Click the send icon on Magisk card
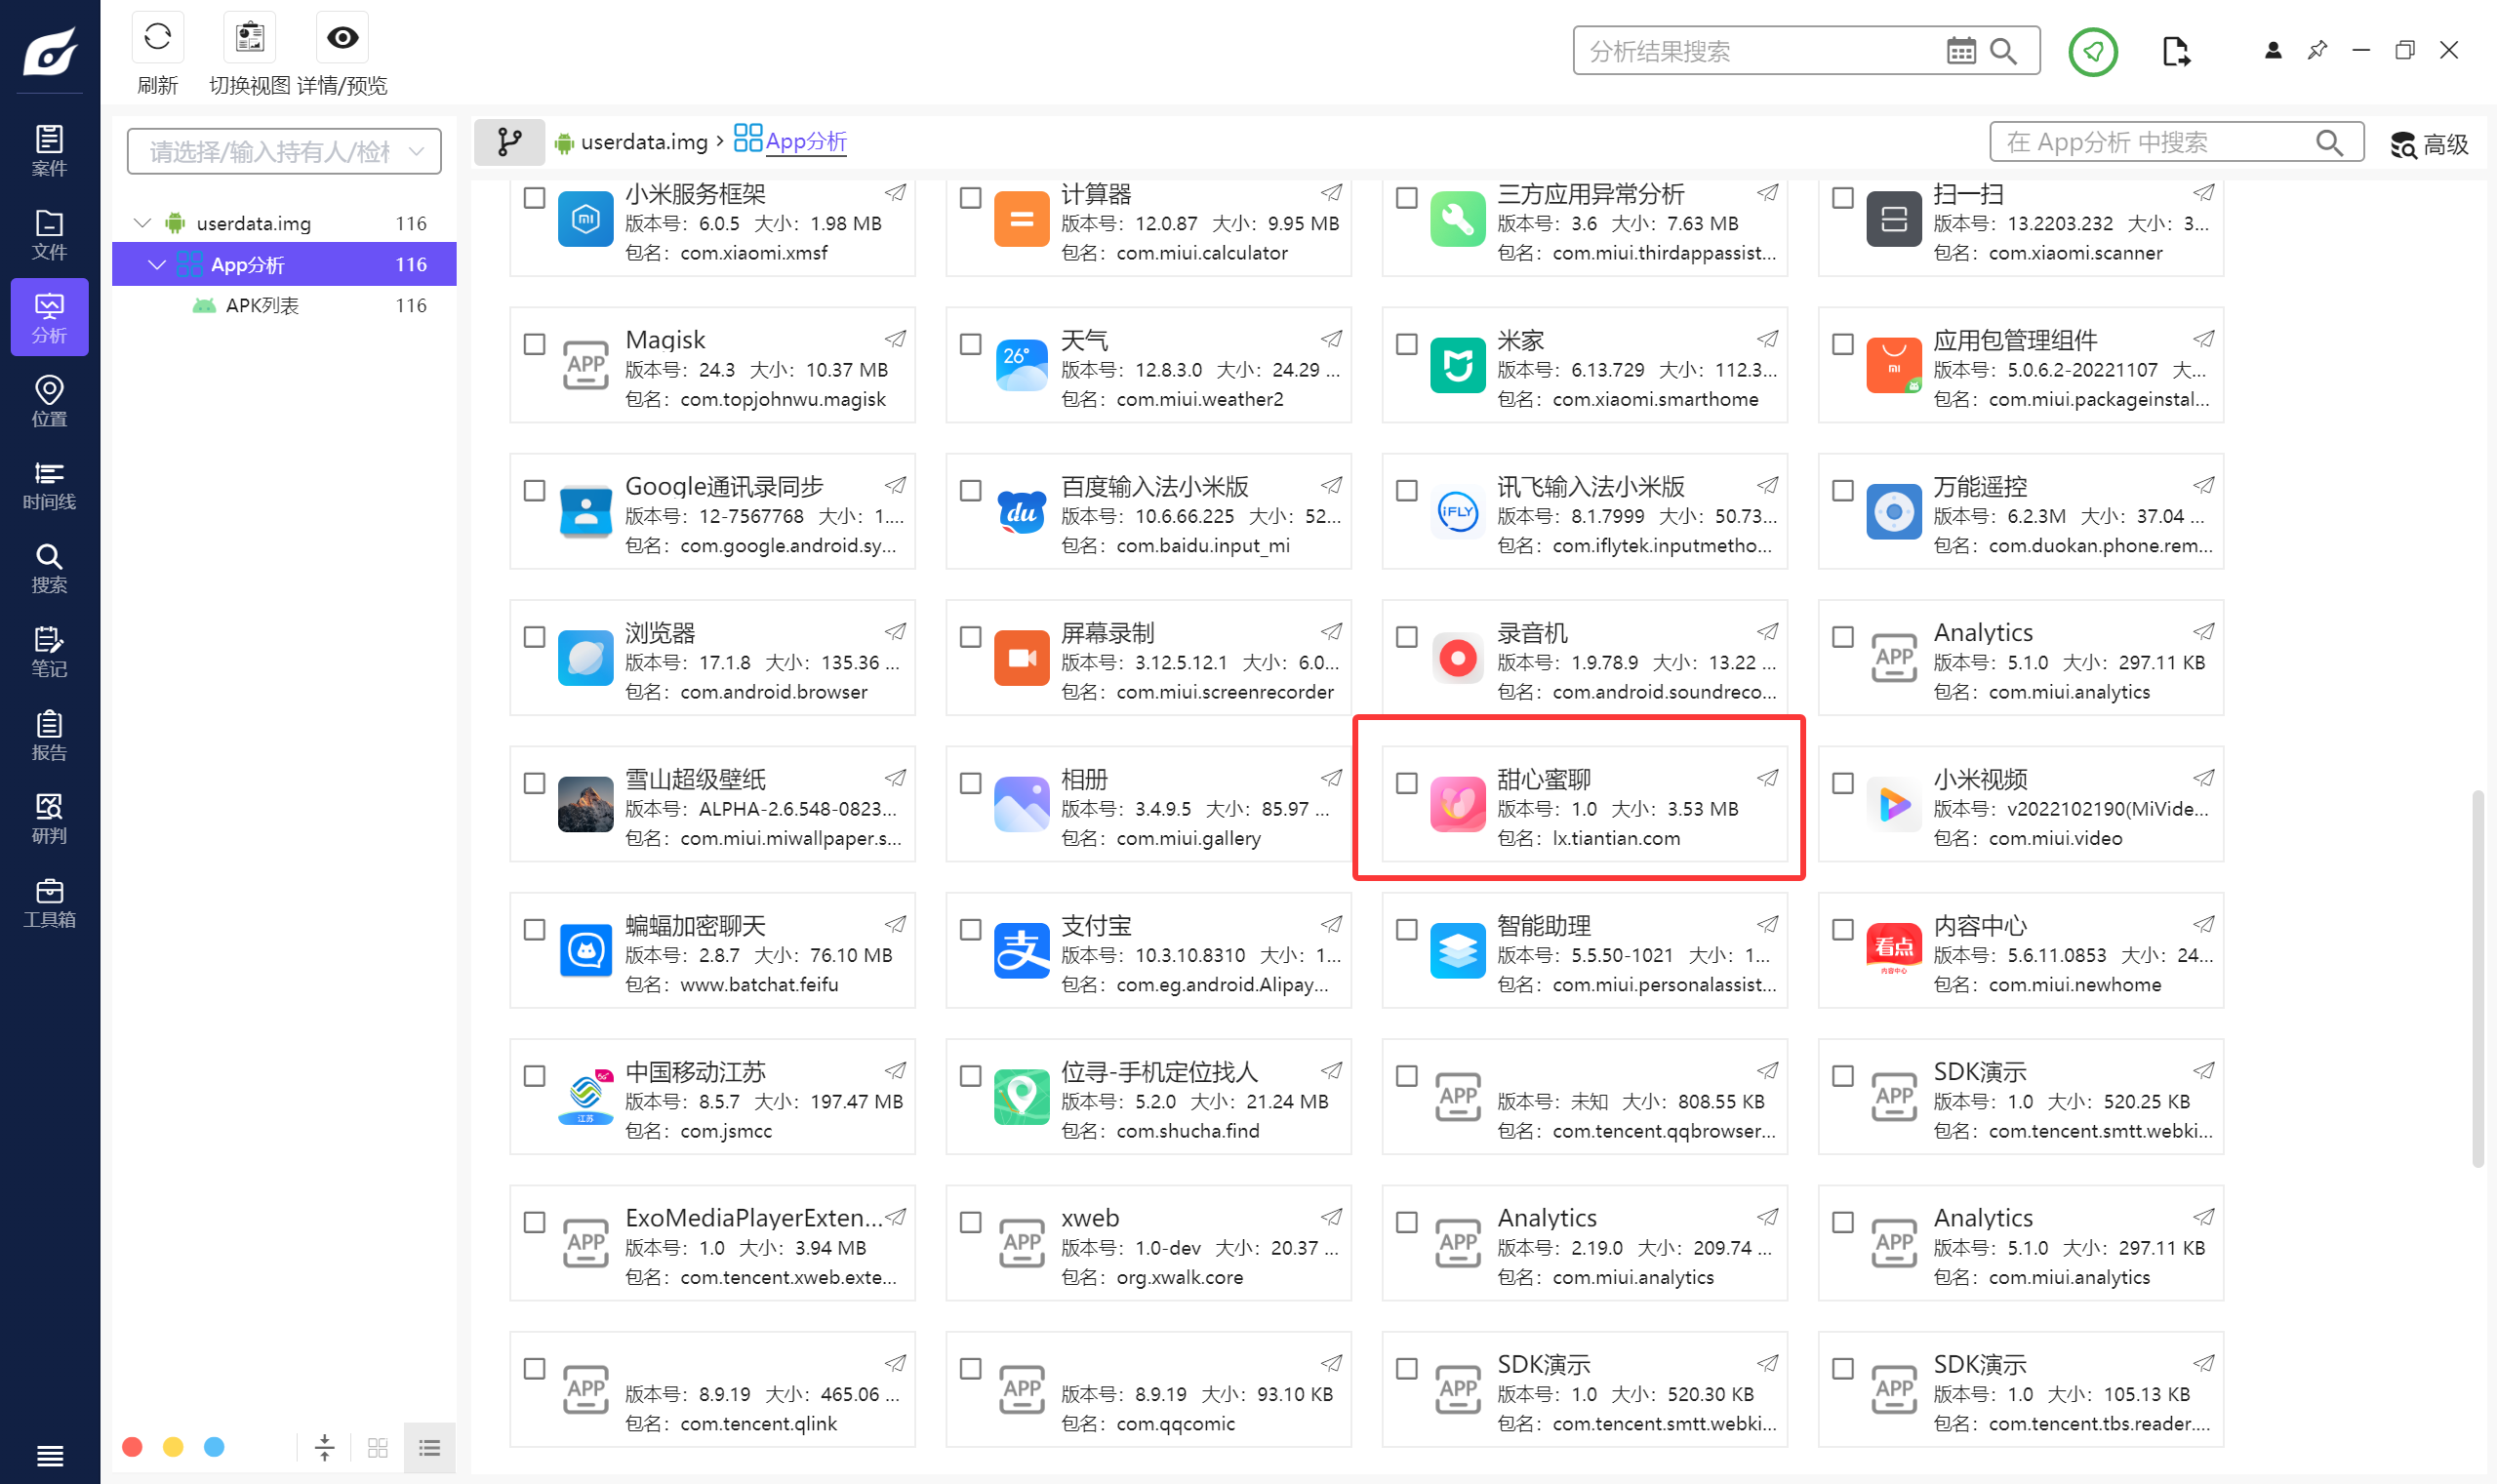 pos(895,339)
